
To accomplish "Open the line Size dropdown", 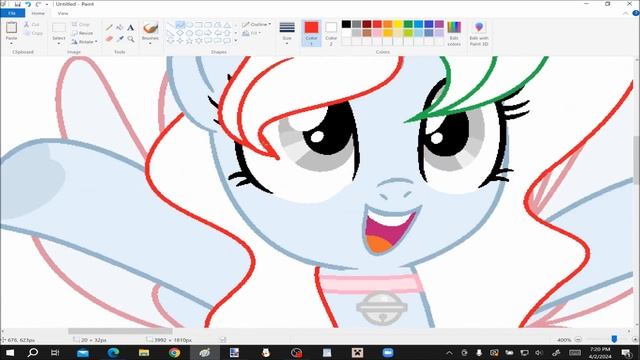I will pos(287,33).
